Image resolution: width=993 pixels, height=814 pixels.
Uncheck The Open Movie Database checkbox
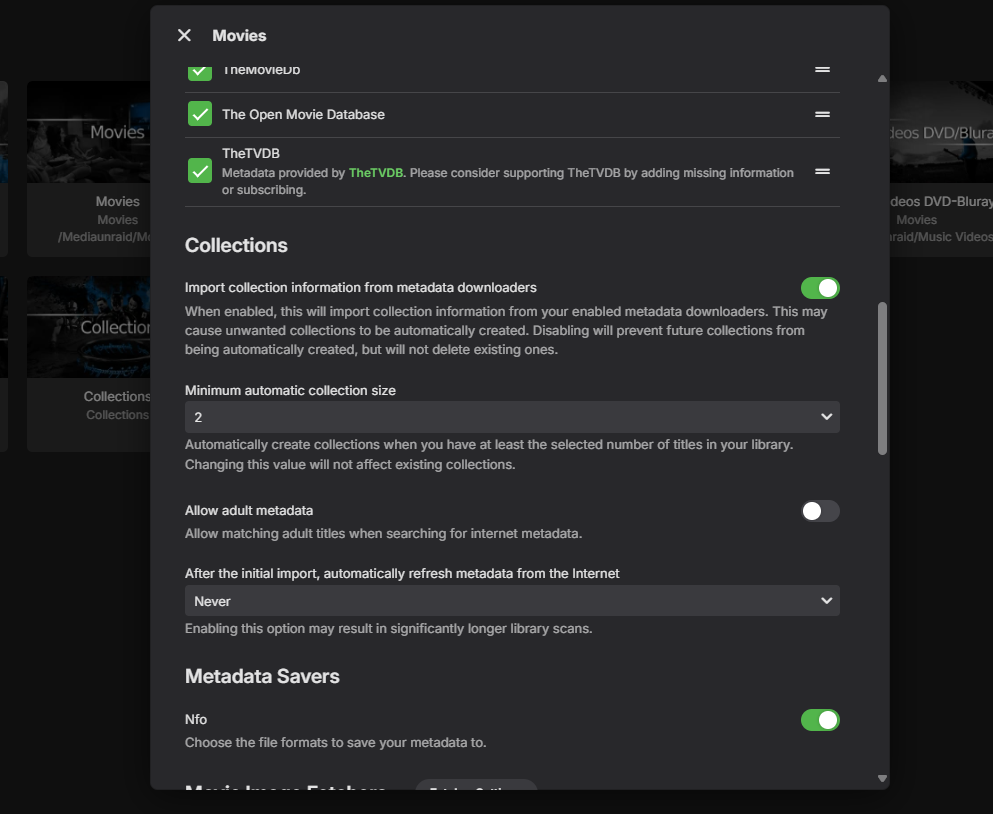pos(200,114)
